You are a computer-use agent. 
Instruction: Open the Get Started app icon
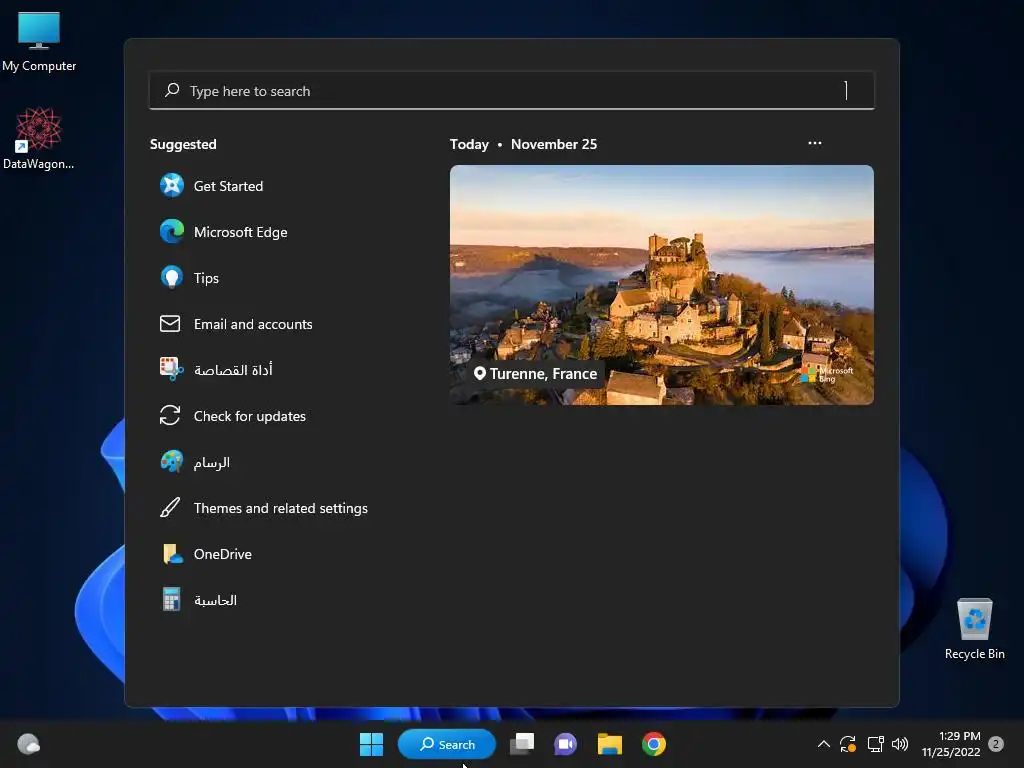click(x=172, y=185)
